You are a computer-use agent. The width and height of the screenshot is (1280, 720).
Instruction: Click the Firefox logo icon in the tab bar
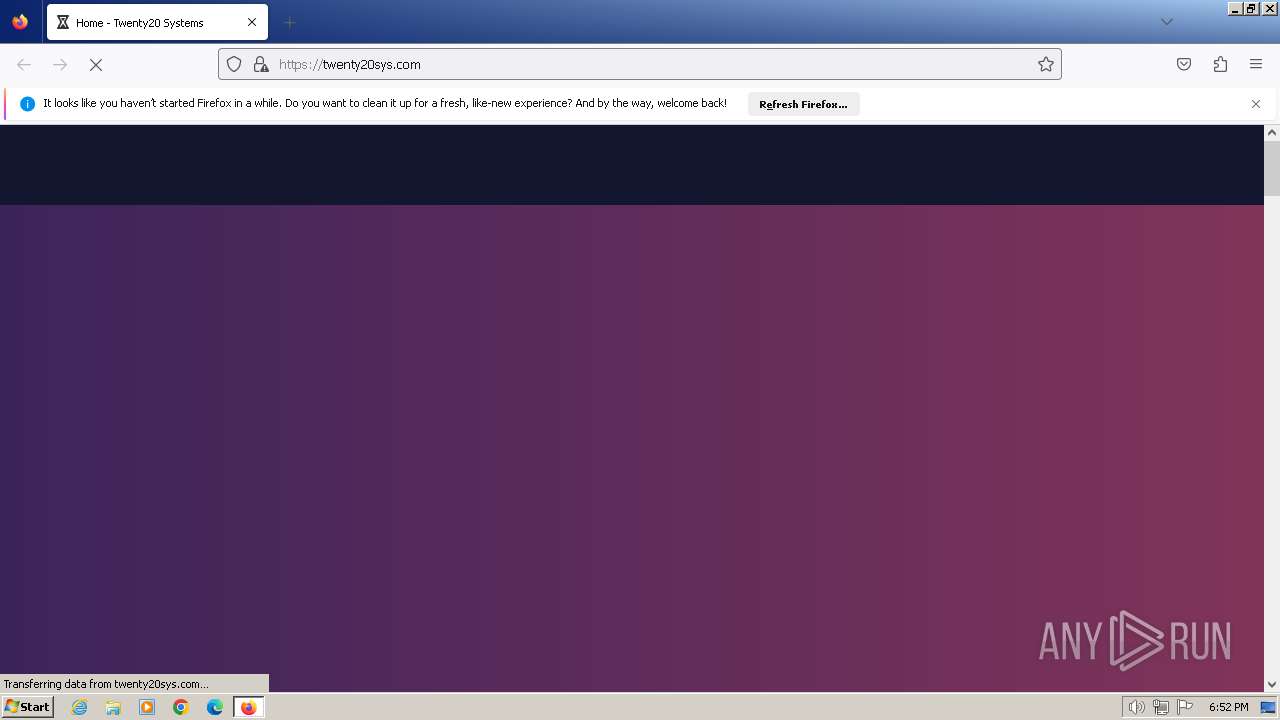20,22
